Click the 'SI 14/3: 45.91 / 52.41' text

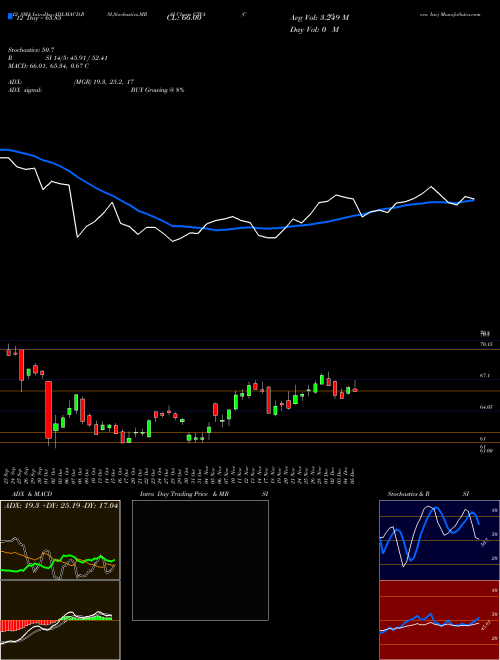[77, 58]
